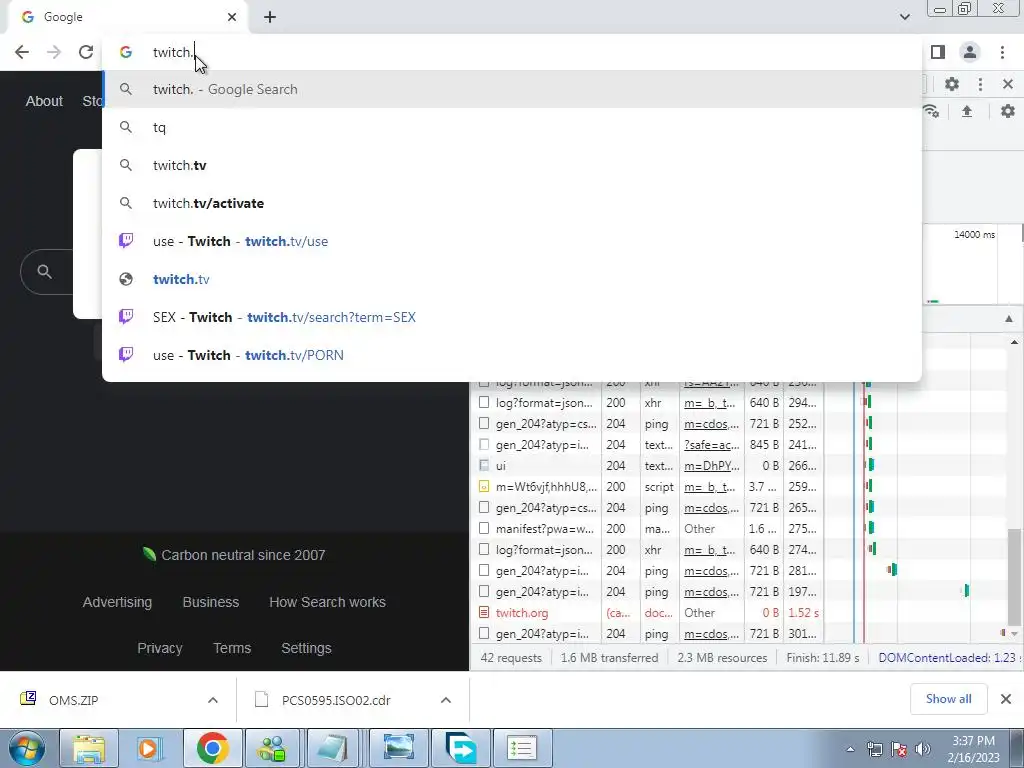Open the twitch.tv globe URL suggestion

tap(512, 279)
